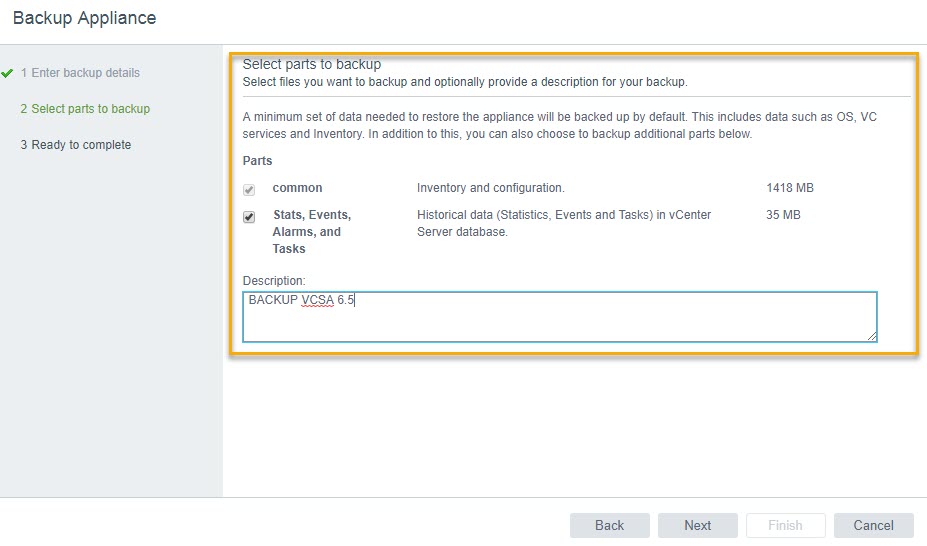927x546 pixels.
Task: Click the underlined word VCSA in the description
Action: coord(318,300)
